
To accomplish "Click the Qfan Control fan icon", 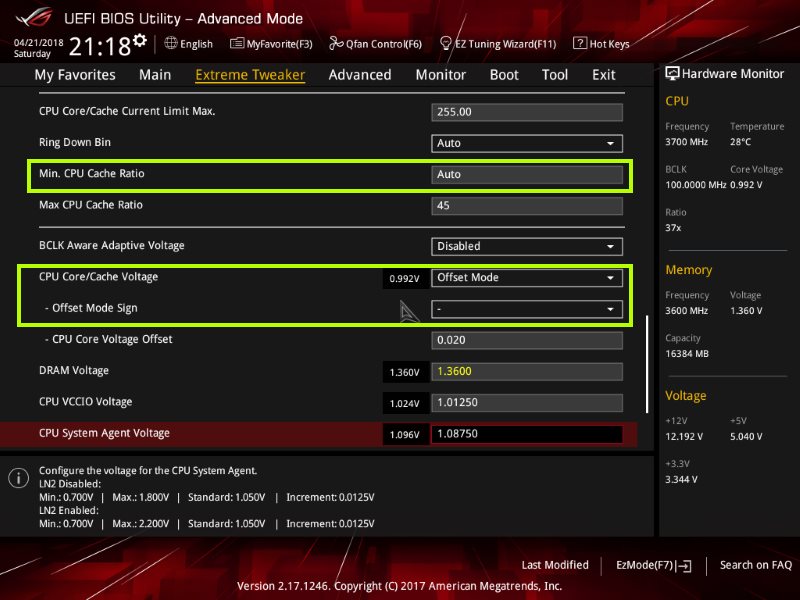I will click(336, 43).
